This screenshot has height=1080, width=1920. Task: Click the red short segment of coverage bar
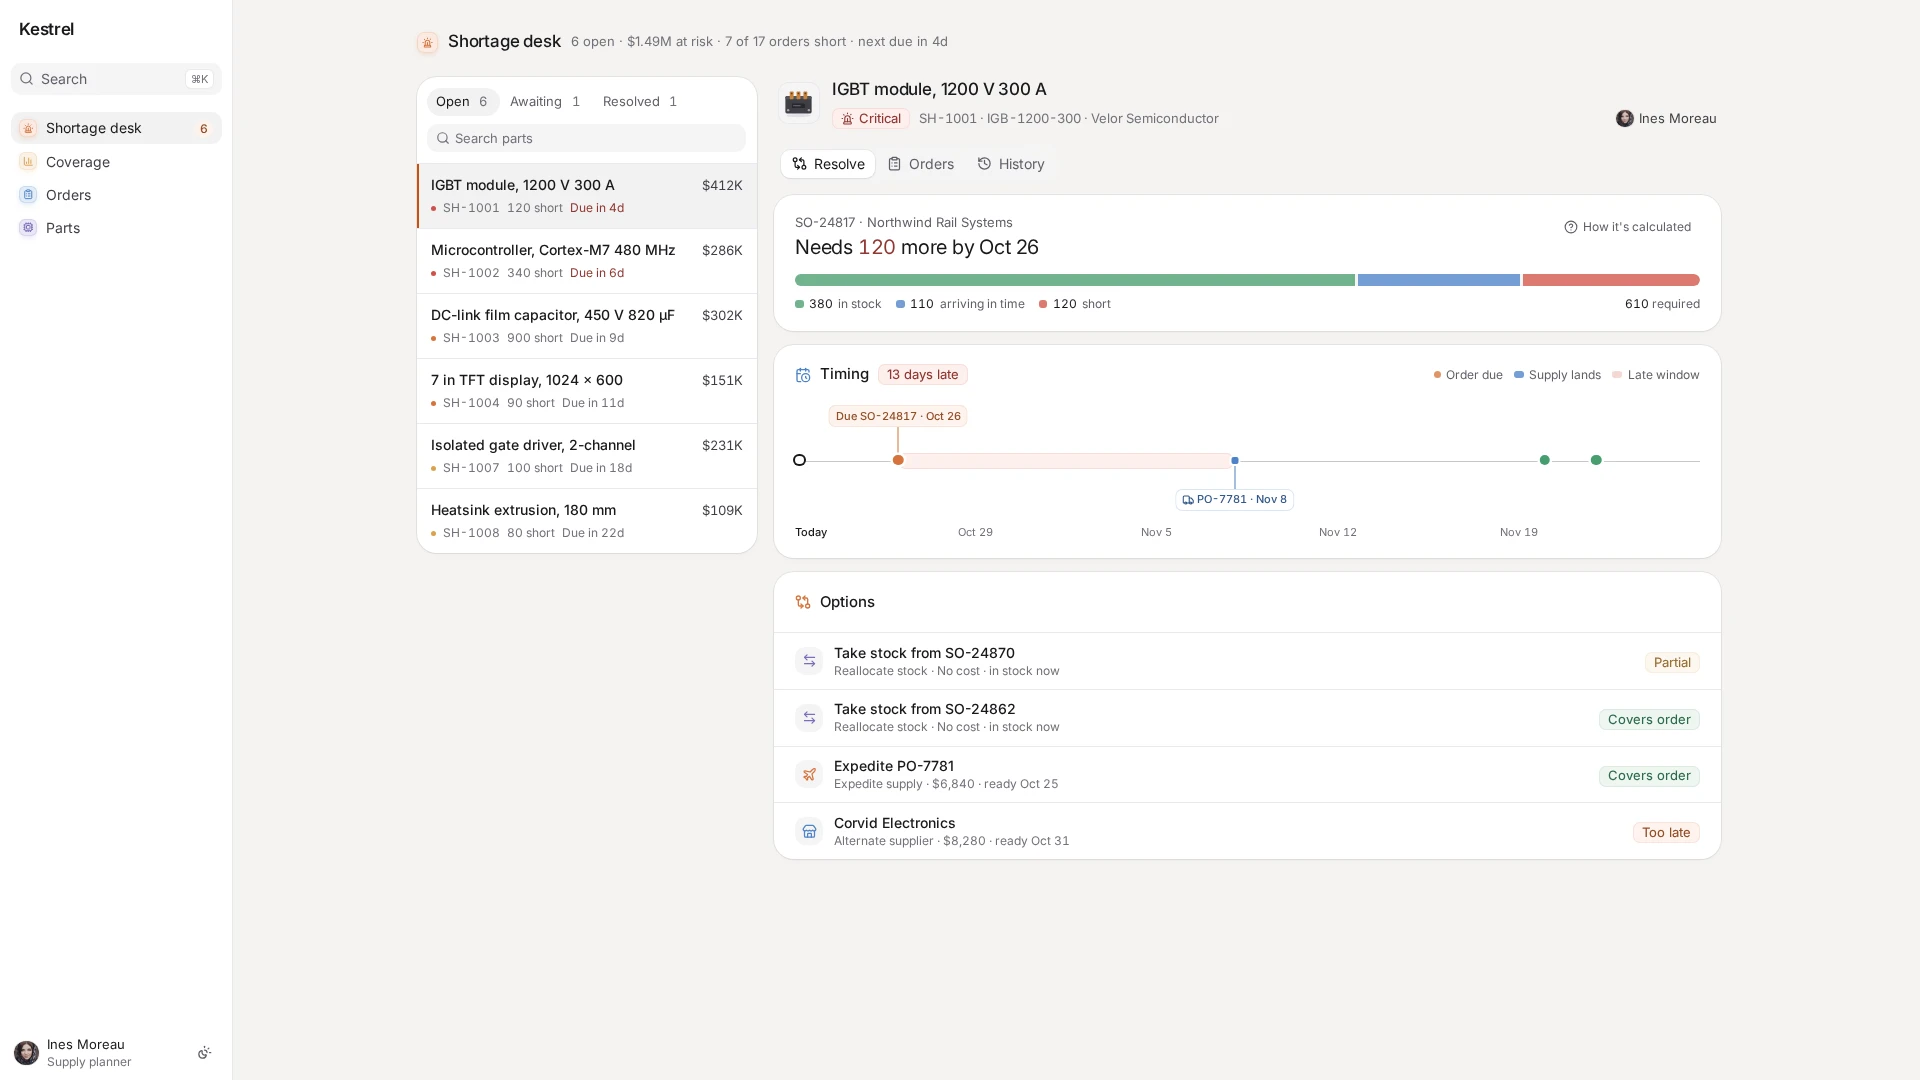tap(1611, 280)
